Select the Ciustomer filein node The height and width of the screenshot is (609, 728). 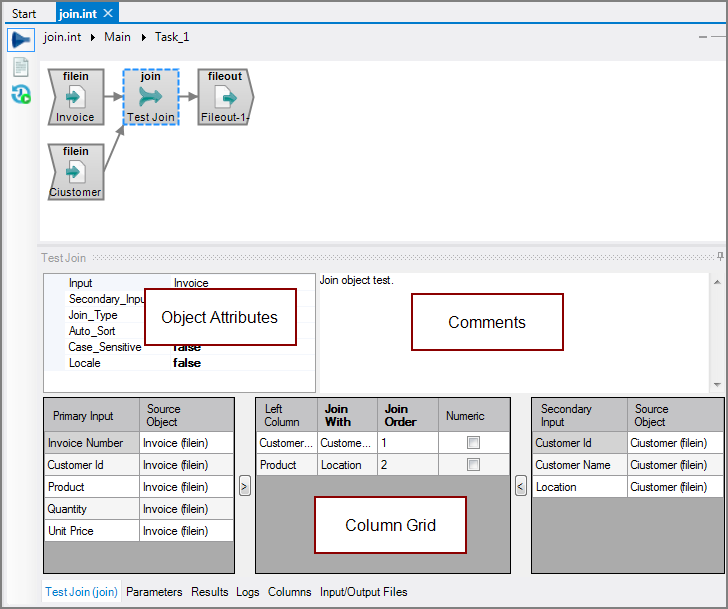click(x=75, y=172)
